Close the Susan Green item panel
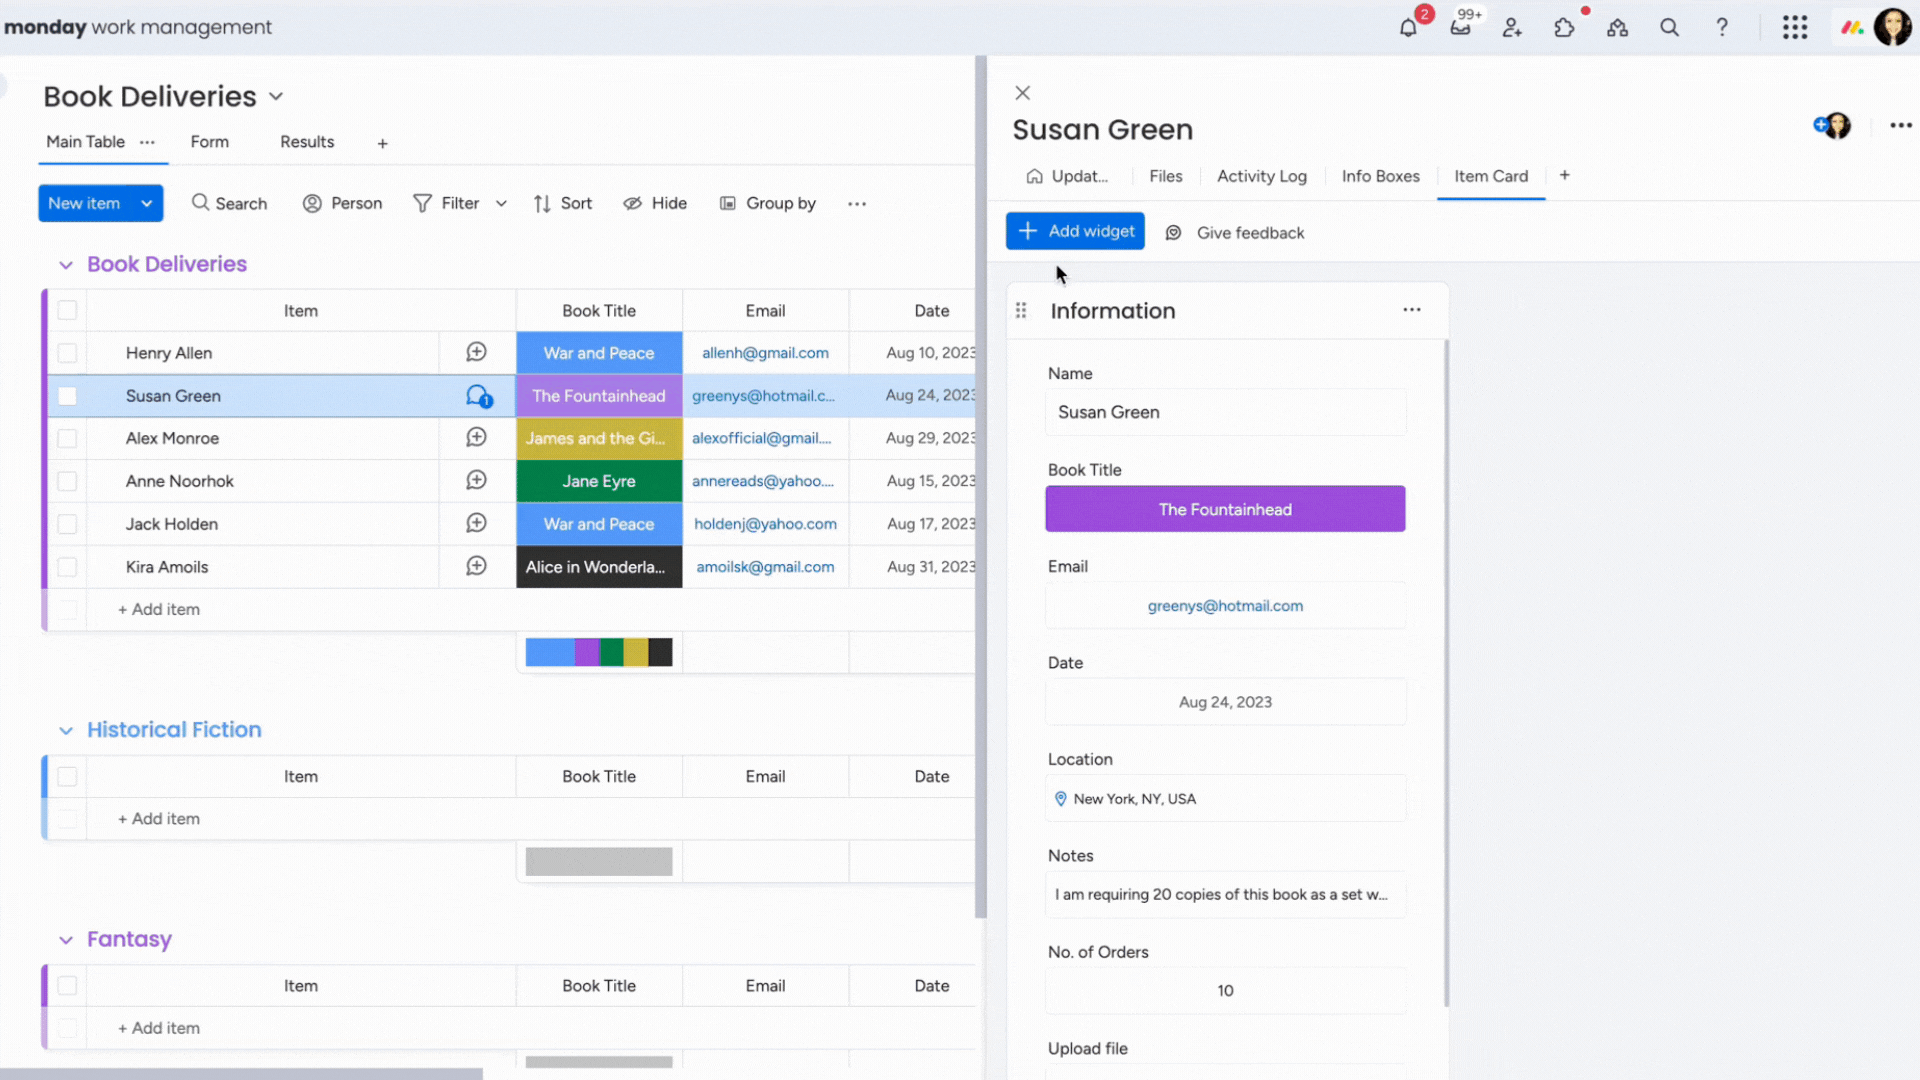The height and width of the screenshot is (1080, 1920). coord(1022,93)
